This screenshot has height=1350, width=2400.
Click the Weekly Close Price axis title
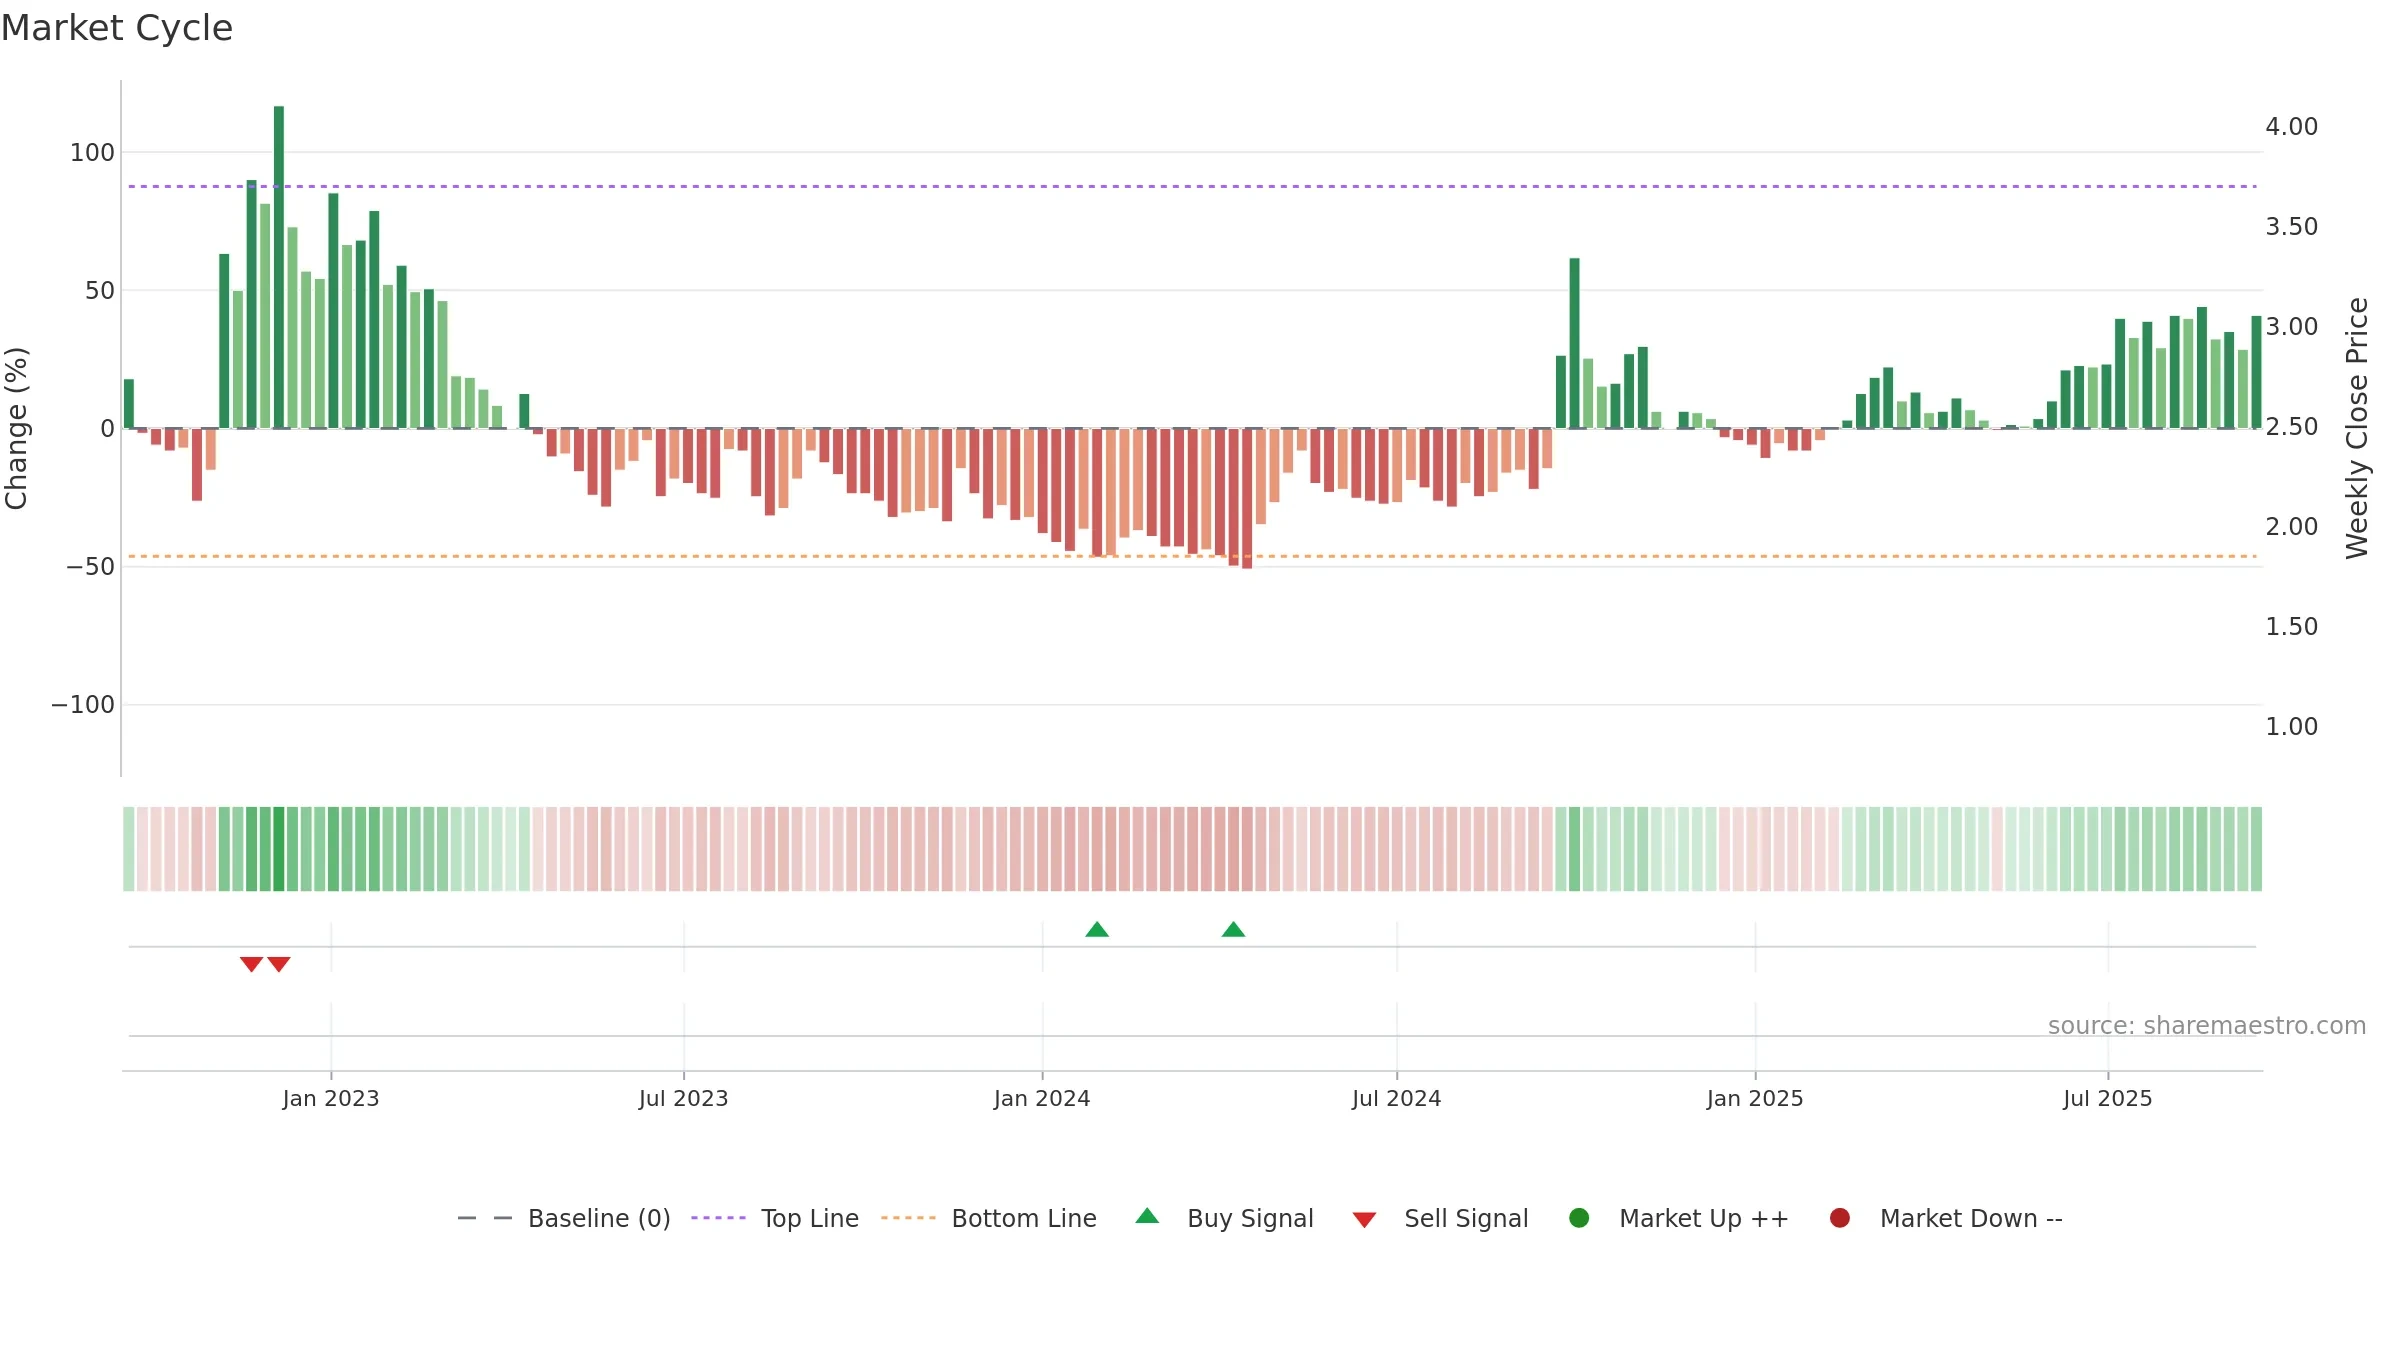pyautogui.click(x=2357, y=428)
